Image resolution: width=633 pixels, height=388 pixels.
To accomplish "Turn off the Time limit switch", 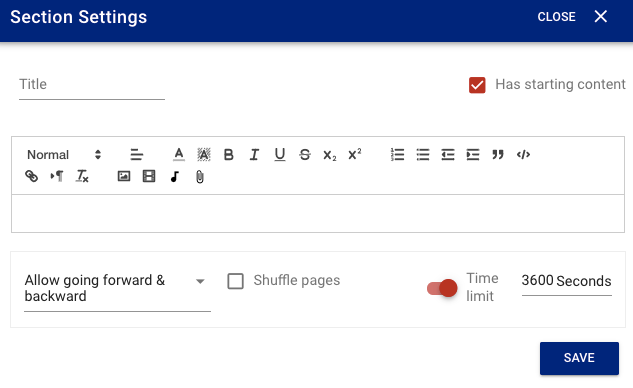I will [442, 288].
